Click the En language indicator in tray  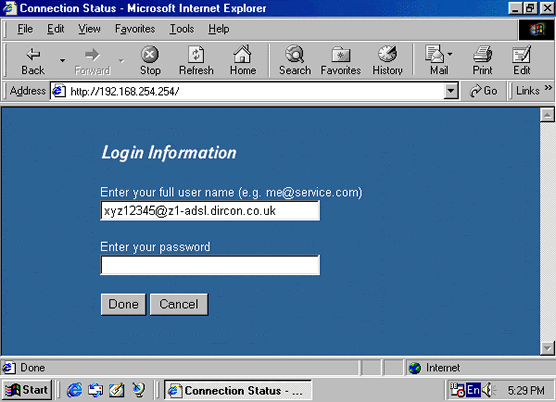tap(473, 390)
